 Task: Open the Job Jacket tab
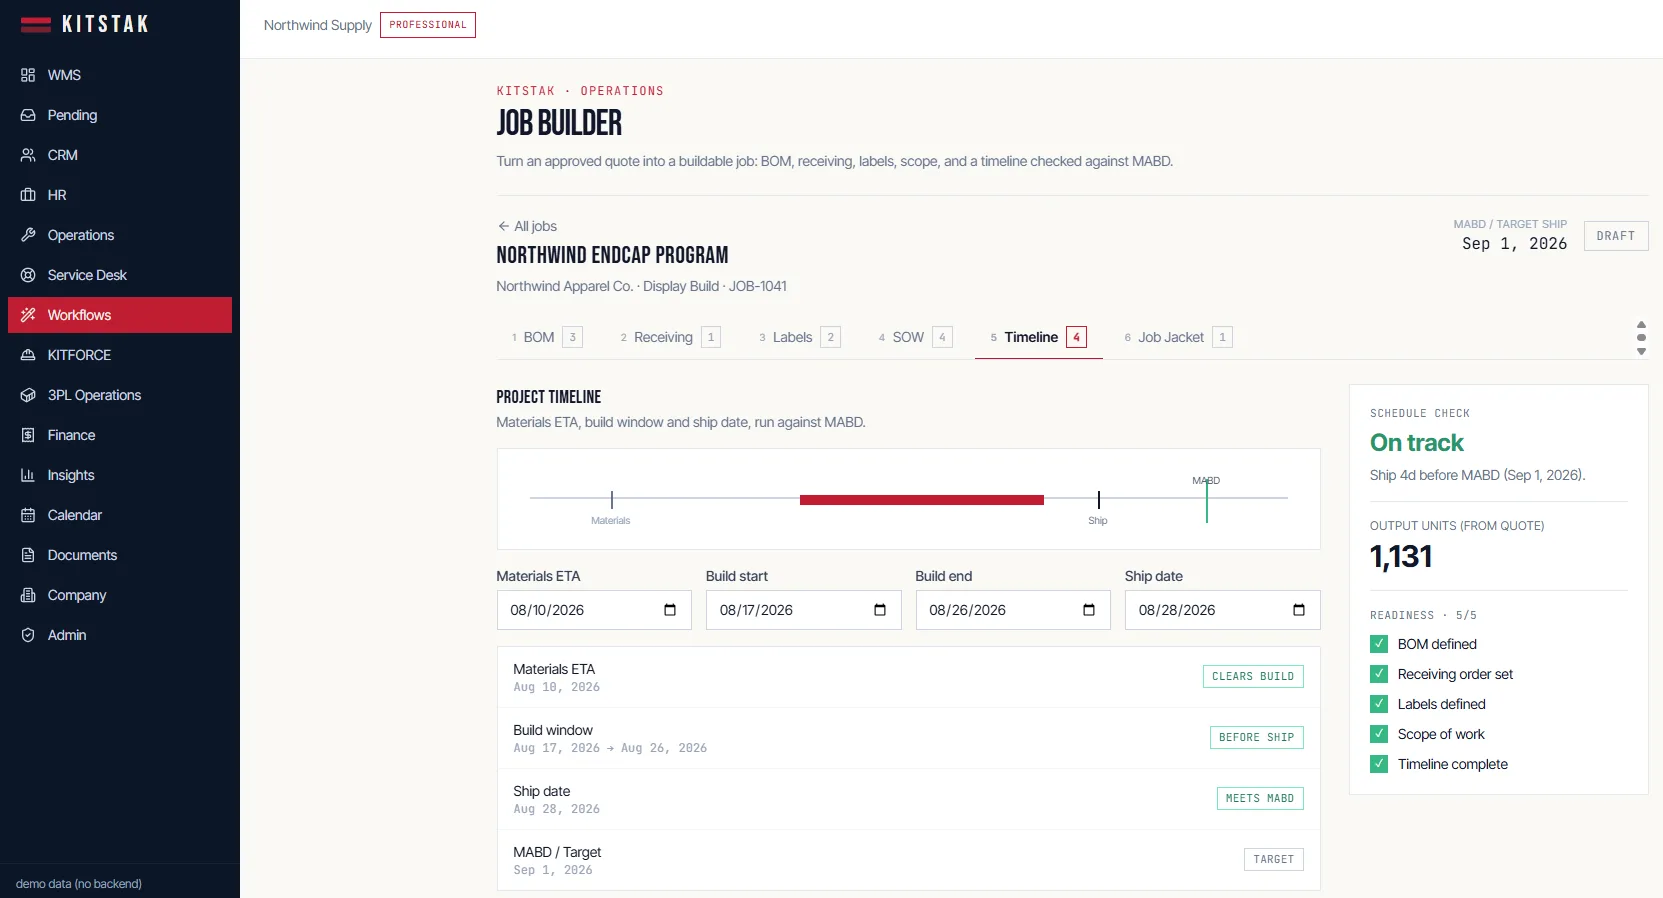(x=1177, y=337)
